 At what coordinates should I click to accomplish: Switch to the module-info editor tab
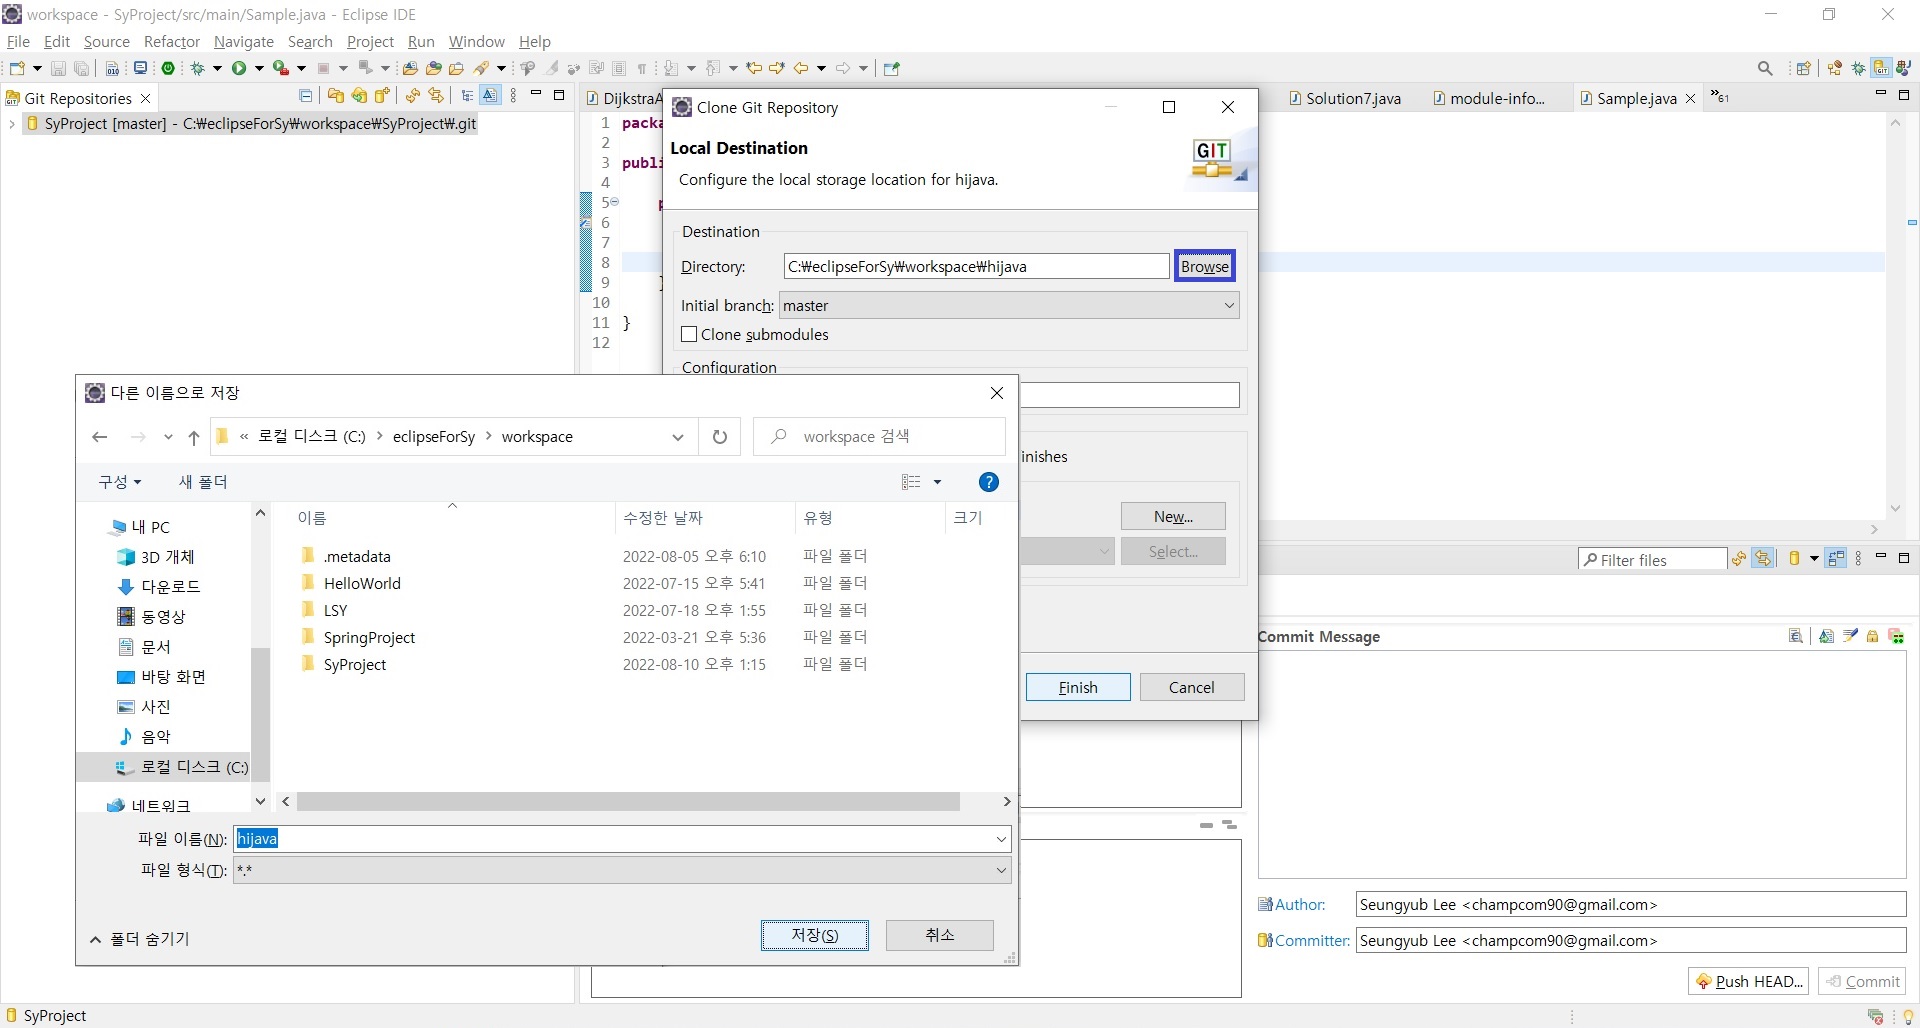(x=1490, y=98)
